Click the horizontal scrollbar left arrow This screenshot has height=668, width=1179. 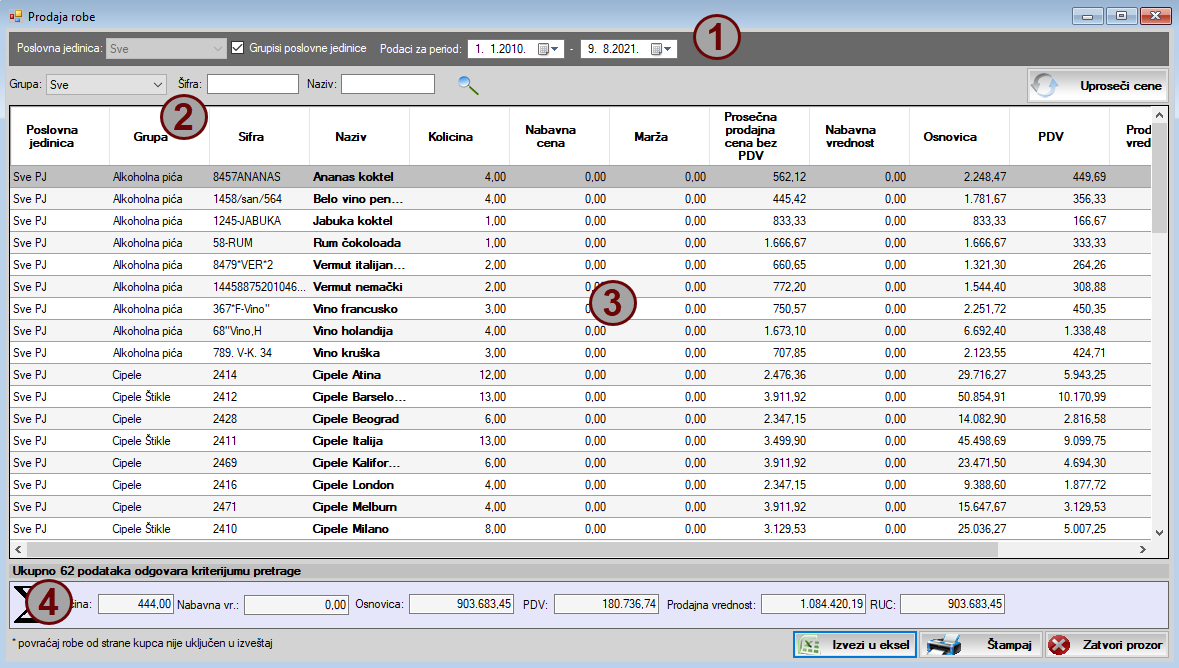(x=19, y=549)
